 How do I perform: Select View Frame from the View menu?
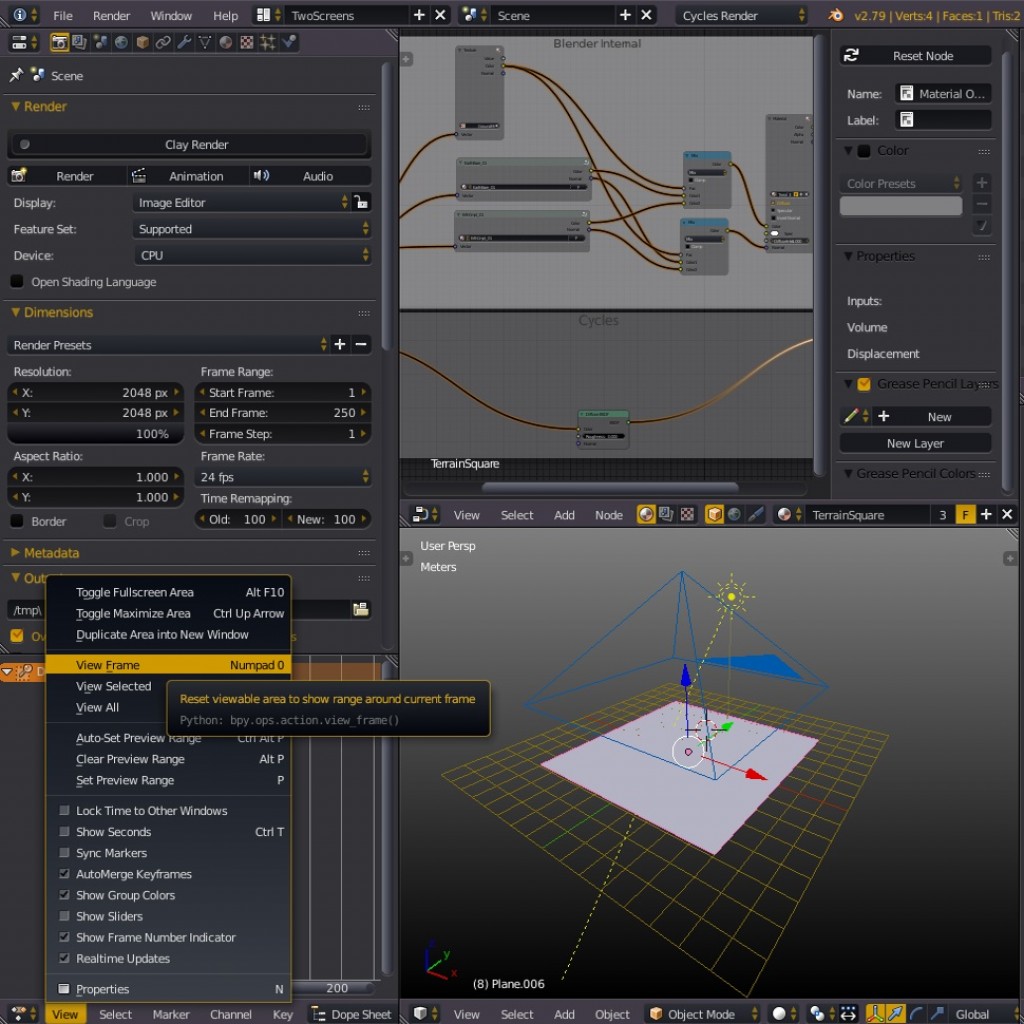(107, 665)
